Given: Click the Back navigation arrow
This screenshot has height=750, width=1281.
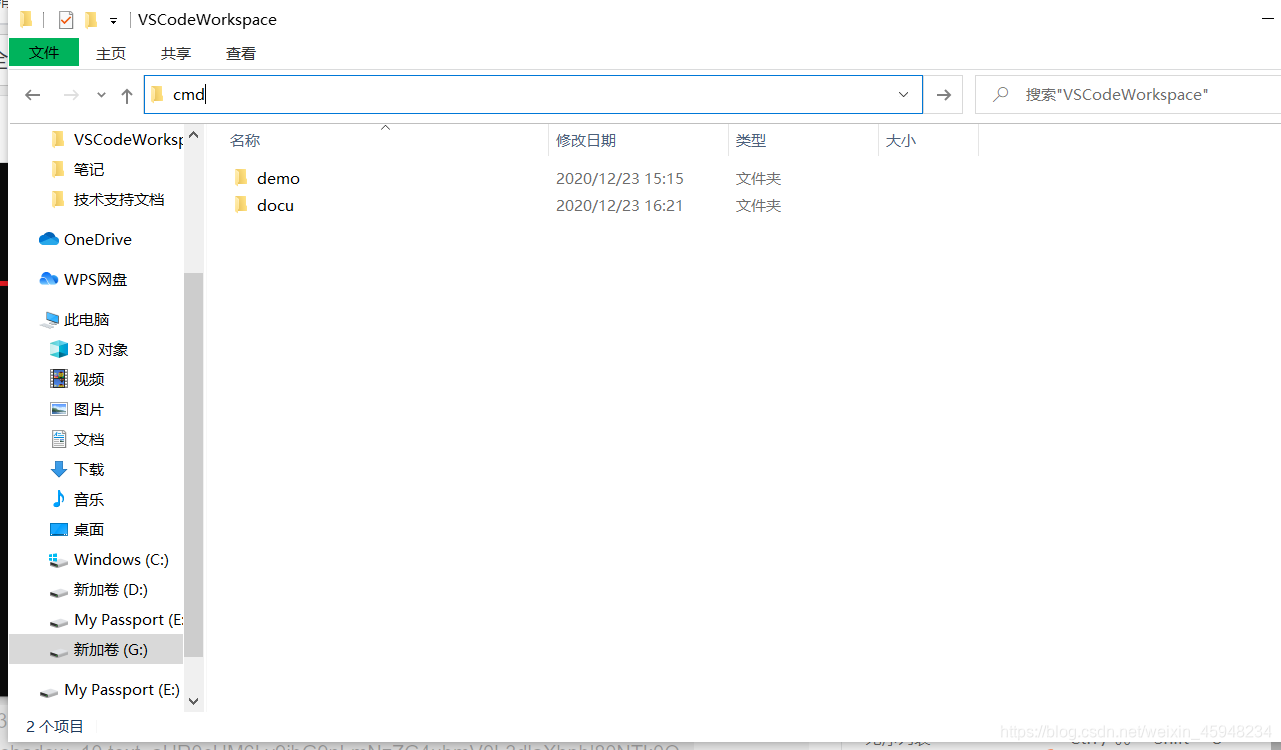Looking at the screenshot, I should 33,95.
